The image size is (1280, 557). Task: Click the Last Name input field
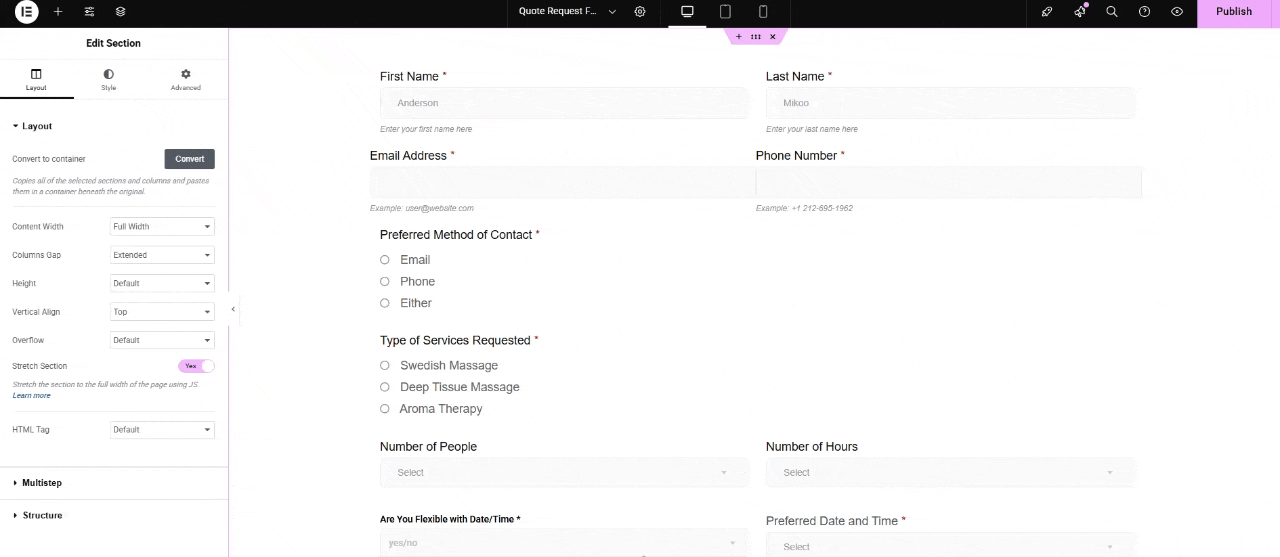[950, 103]
